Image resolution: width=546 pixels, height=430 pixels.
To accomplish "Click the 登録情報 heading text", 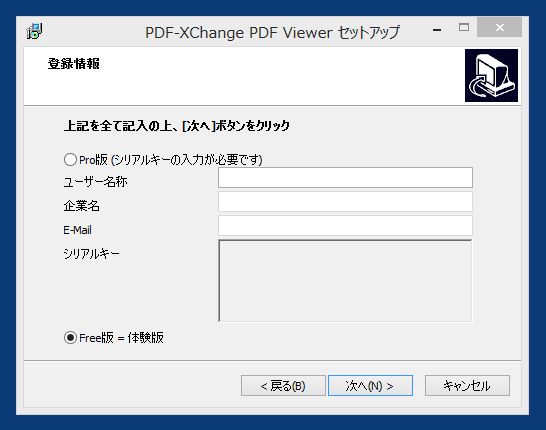I will 73,64.
